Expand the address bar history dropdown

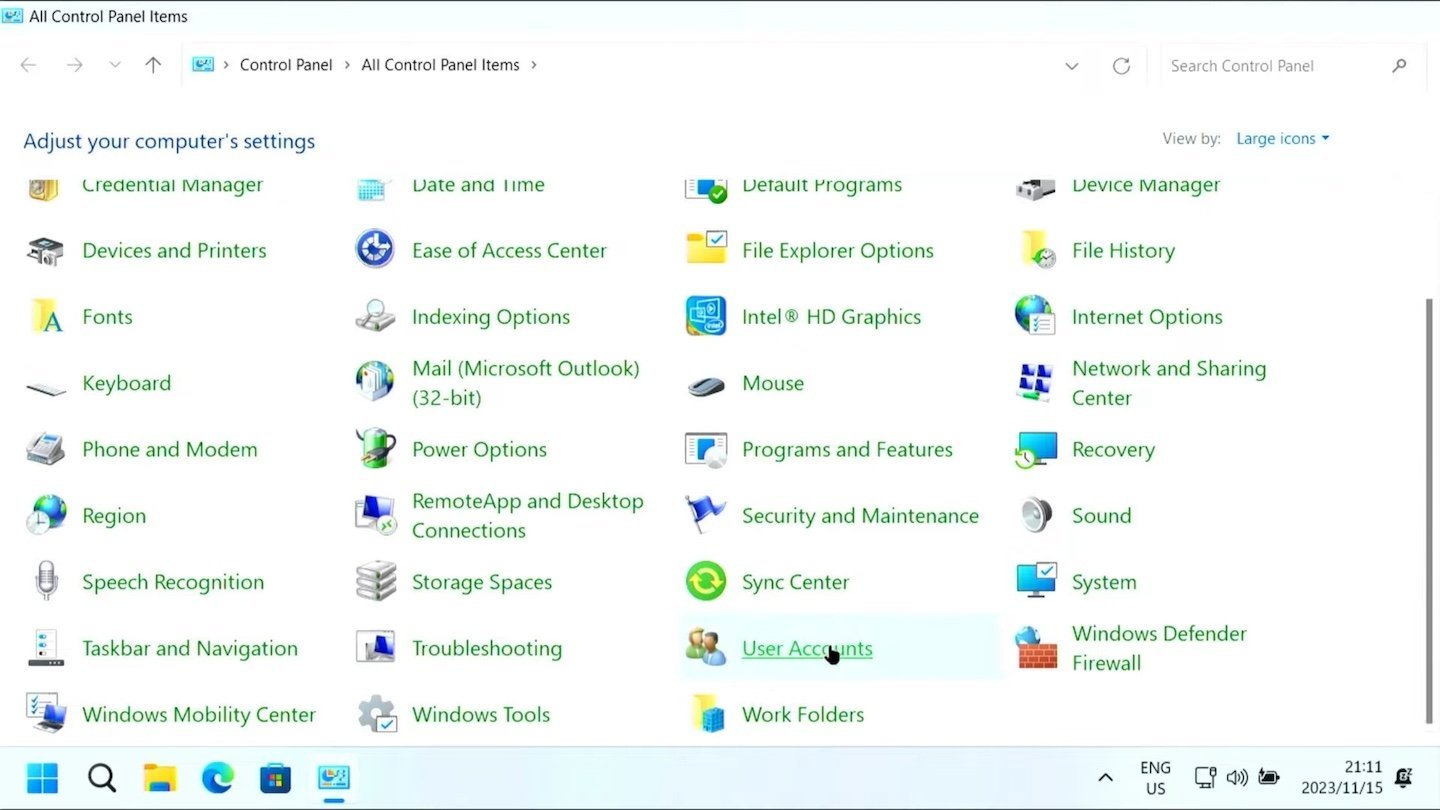[1071, 66]
